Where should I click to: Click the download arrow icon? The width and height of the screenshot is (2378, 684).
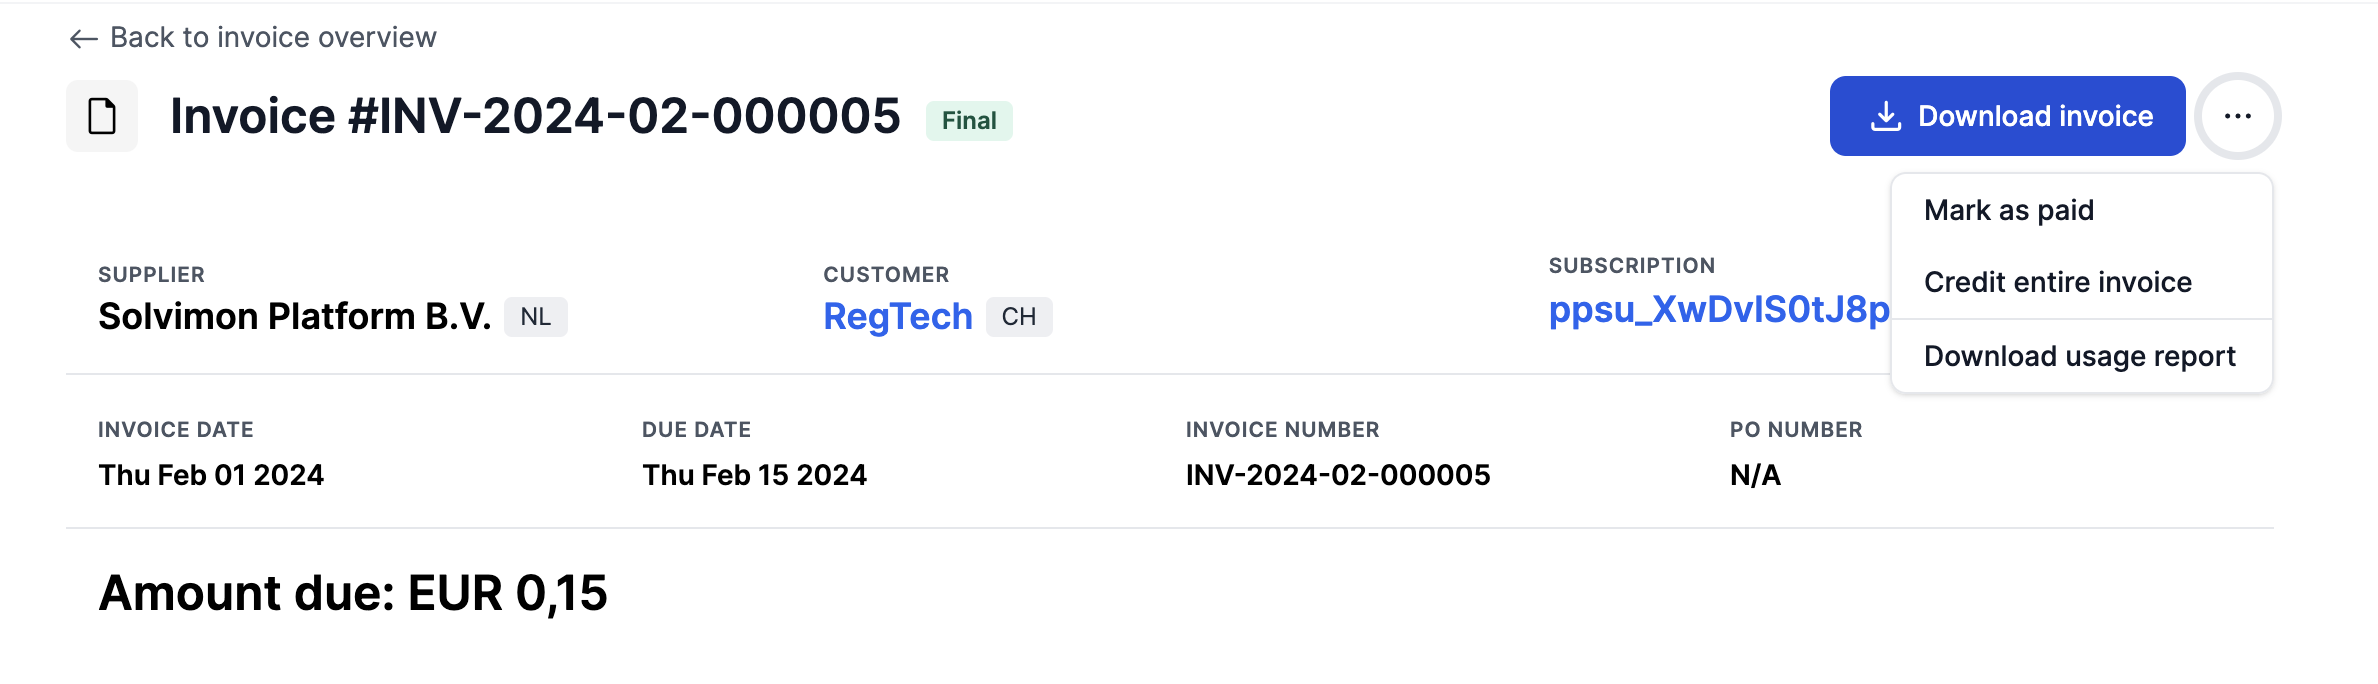click(1885, 116)
